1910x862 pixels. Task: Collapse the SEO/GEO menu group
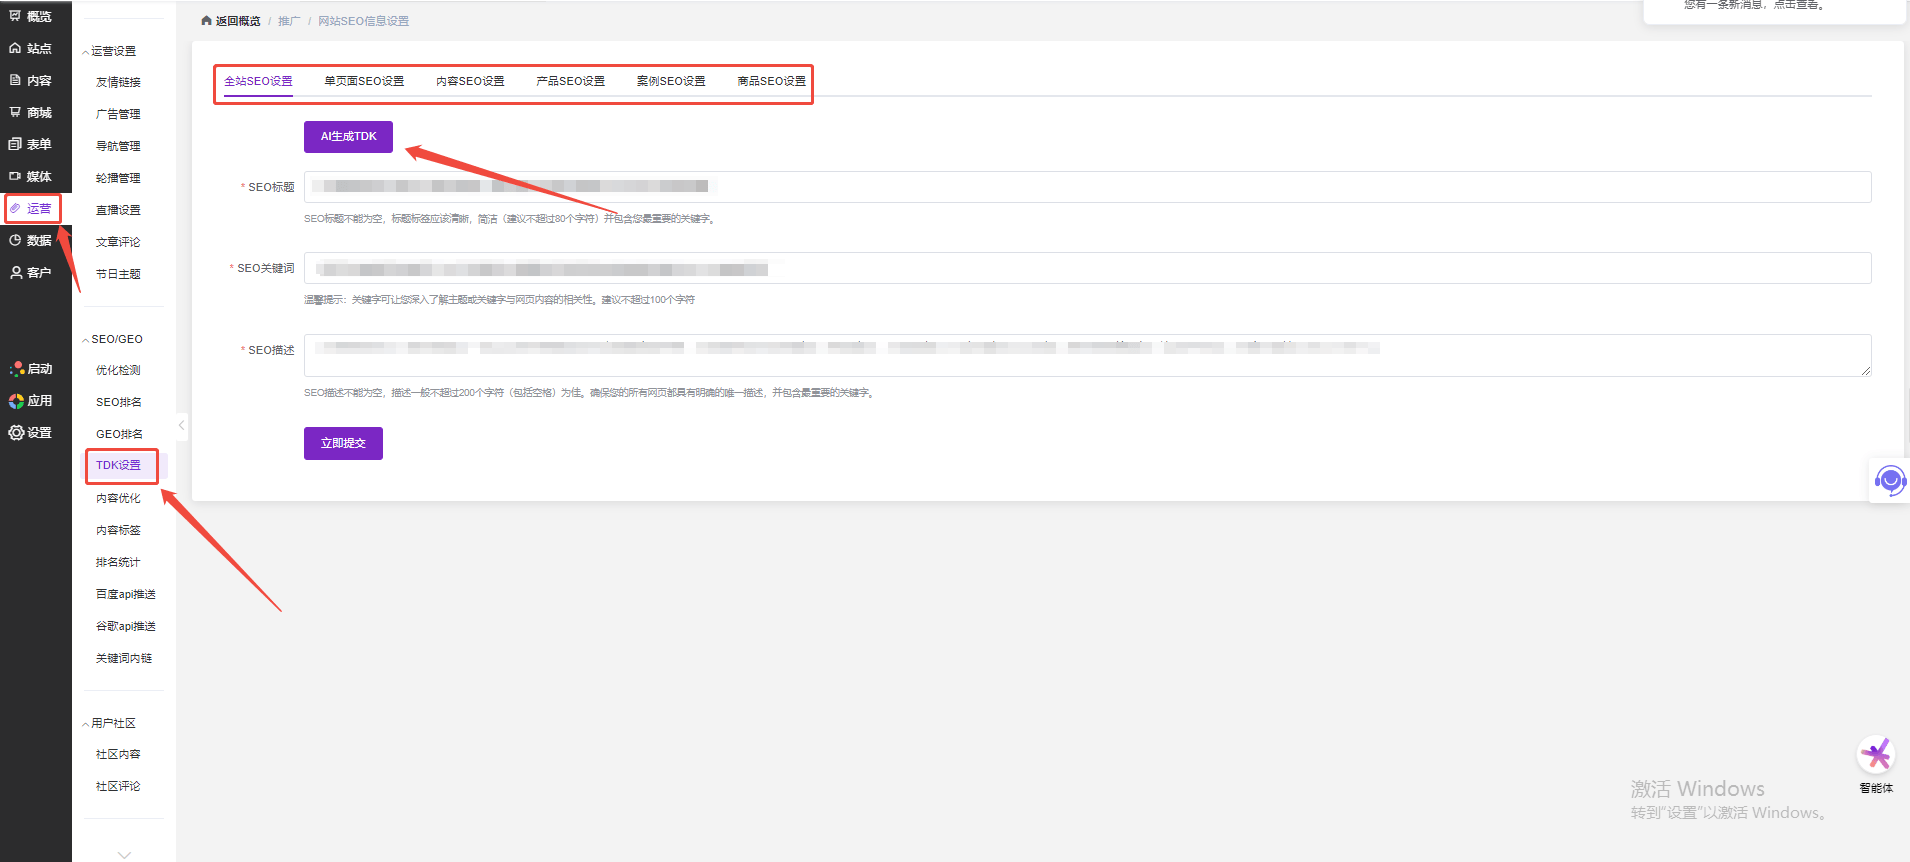click(86, 340)
